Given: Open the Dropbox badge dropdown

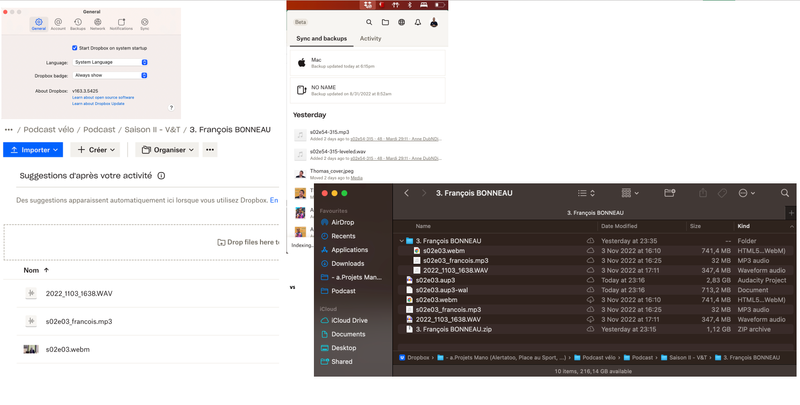Looking at the screenshot, I should (x=110, y=75).
